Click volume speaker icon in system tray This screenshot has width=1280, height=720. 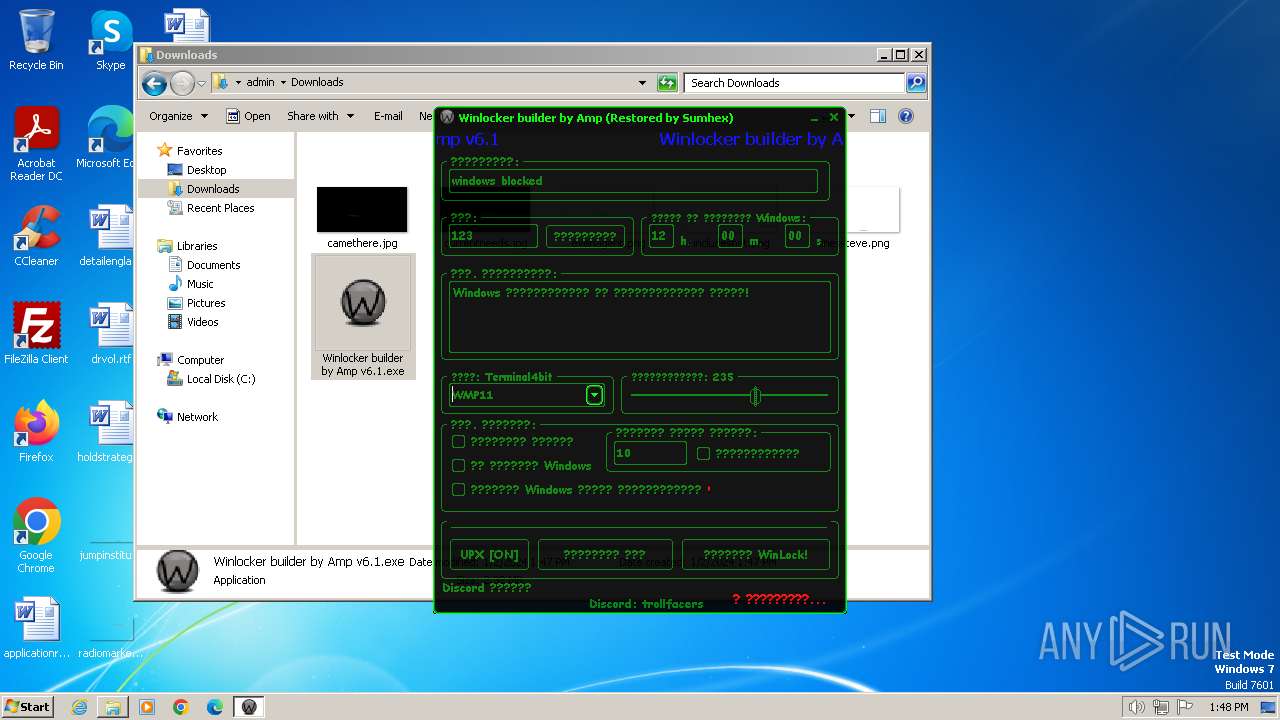1137,707
